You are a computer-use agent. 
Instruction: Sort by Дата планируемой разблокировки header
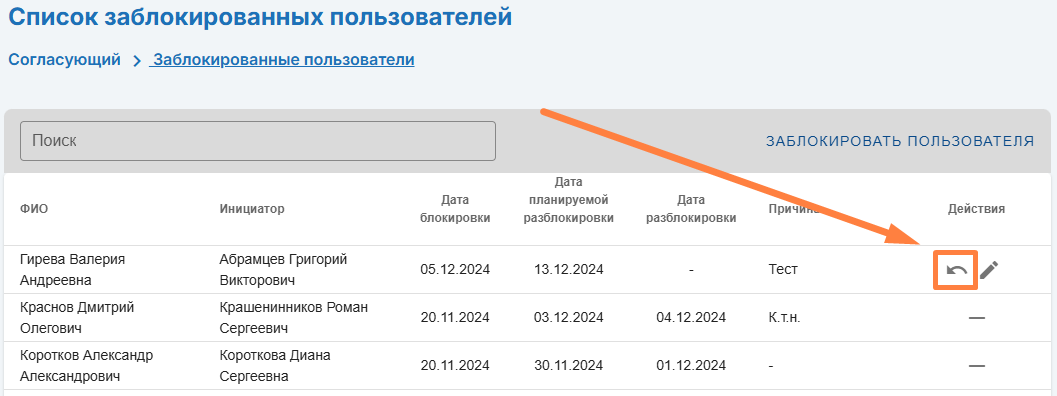click(569, 200)
